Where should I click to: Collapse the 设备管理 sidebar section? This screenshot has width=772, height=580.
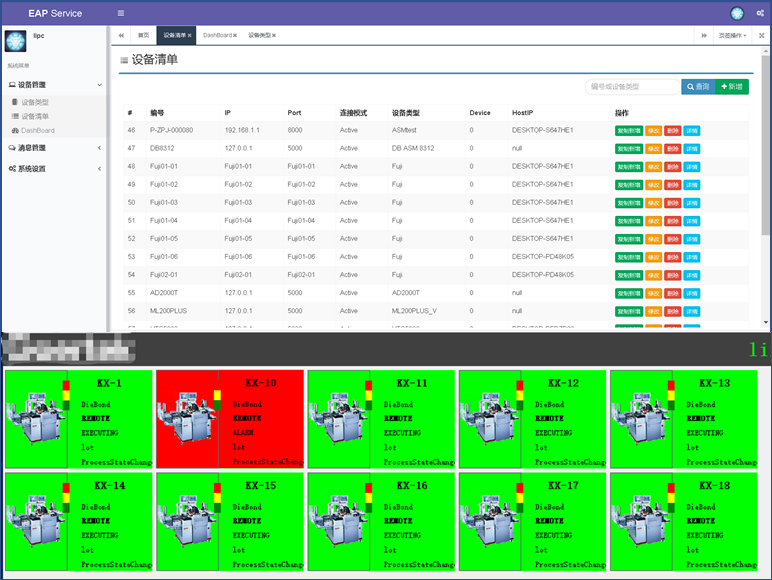pos(55,85)
